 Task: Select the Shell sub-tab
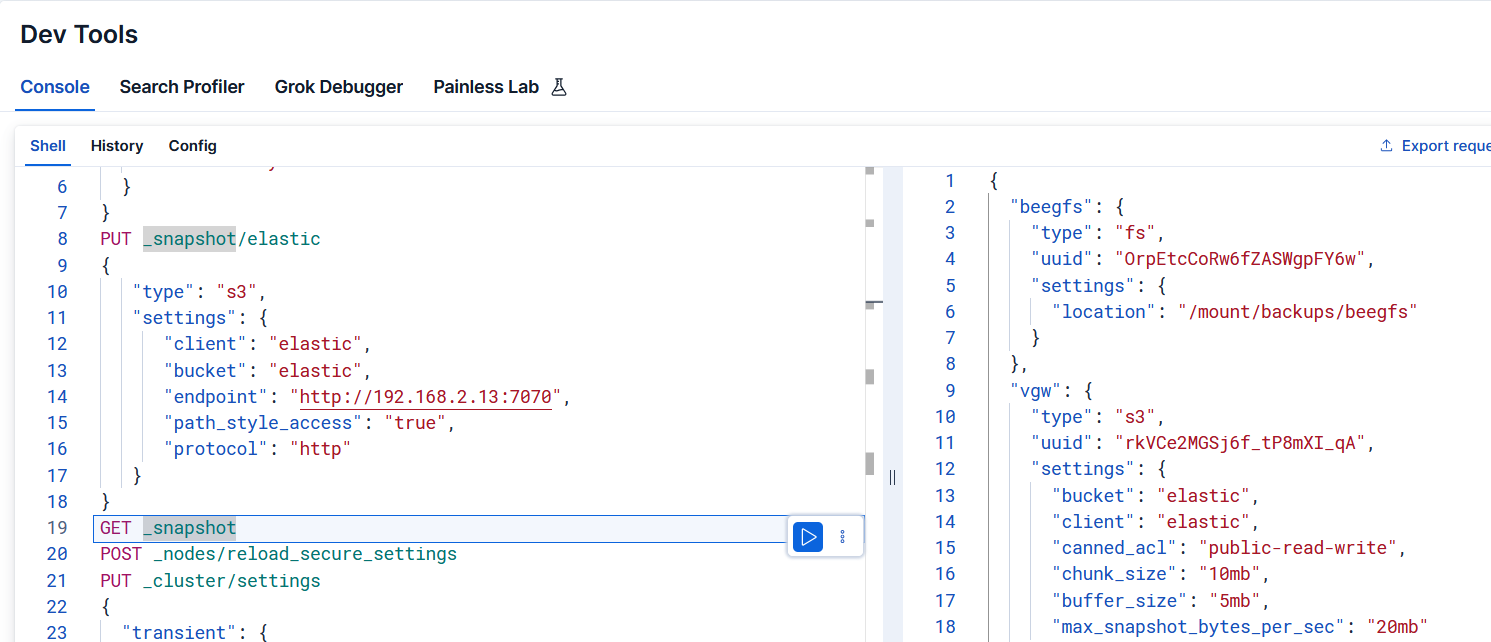(48, 146)
